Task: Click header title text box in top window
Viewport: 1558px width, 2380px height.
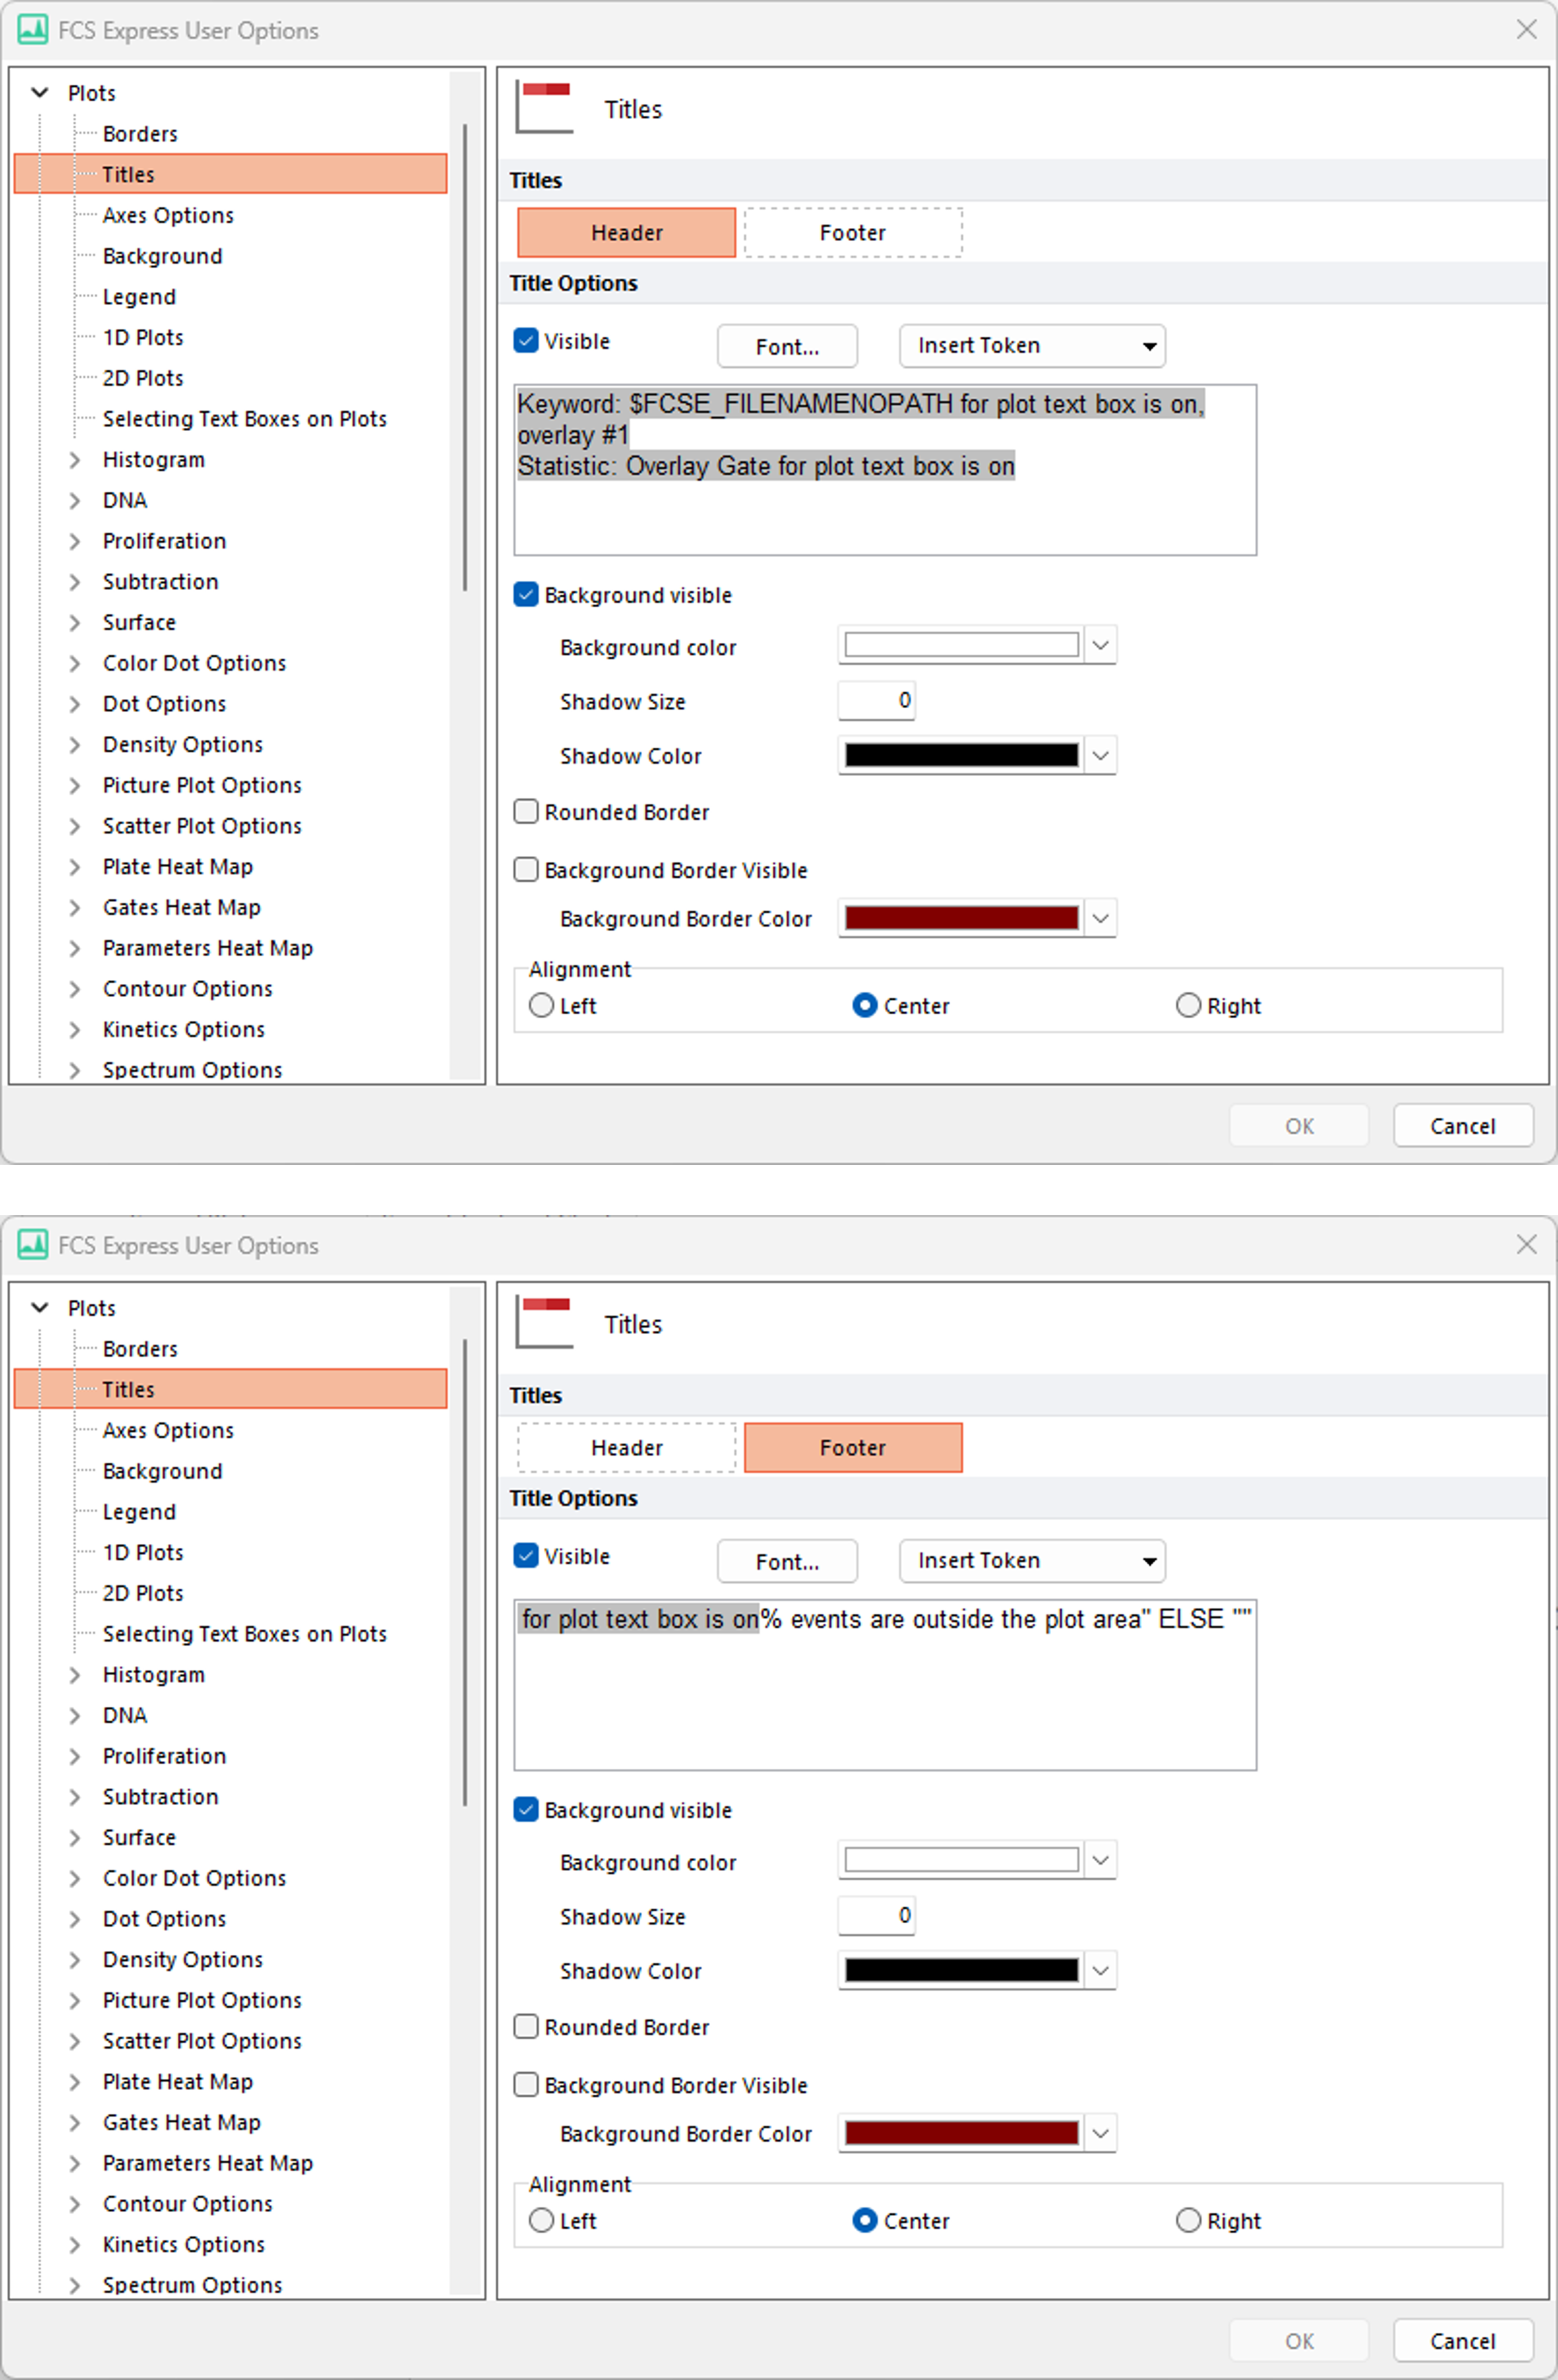Action: click(x=885, y=470)
